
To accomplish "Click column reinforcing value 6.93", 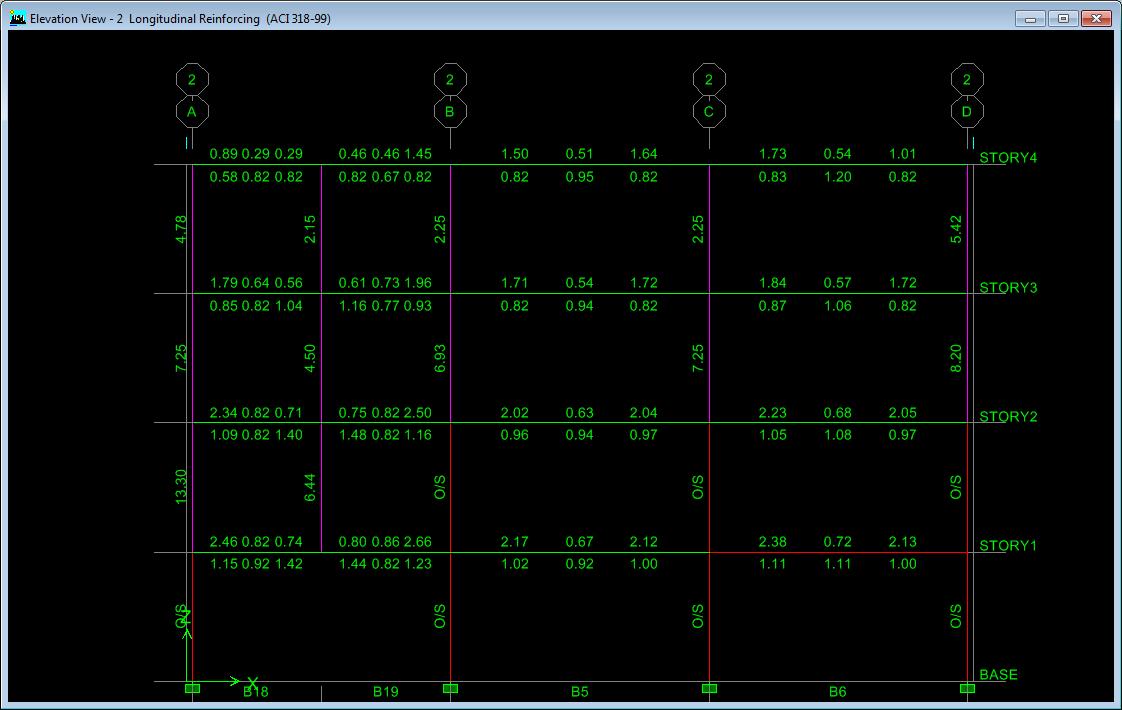I will tap(439, 358).
